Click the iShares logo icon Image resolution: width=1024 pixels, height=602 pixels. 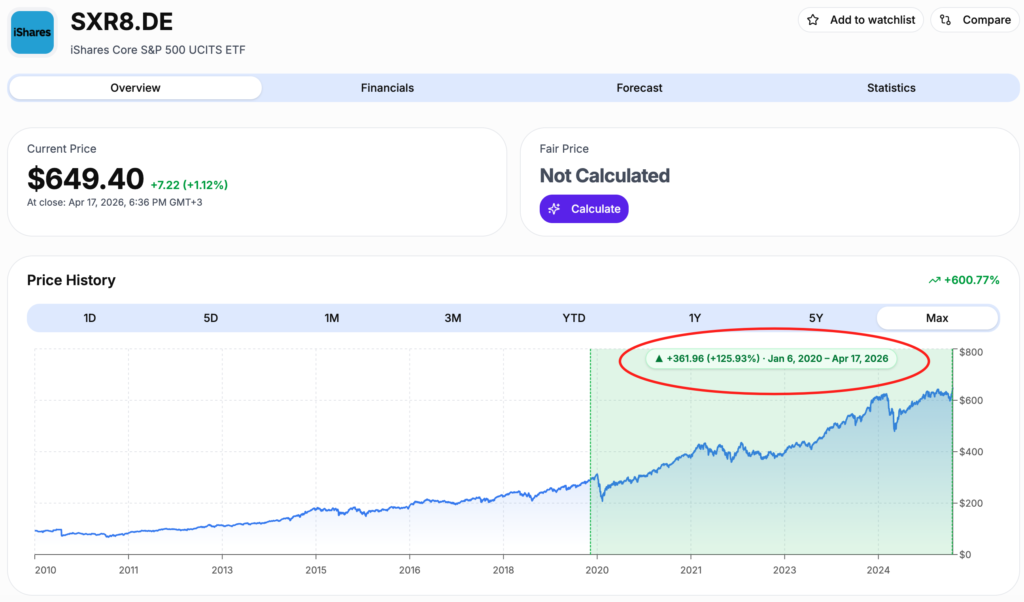(x=32, y=33)
